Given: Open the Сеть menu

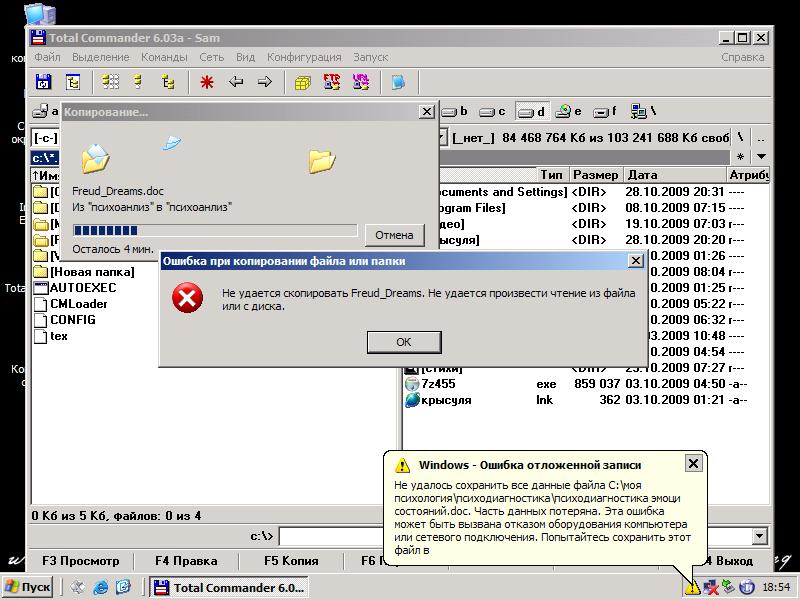Looking at the screenshot, I should pos(211,57).
